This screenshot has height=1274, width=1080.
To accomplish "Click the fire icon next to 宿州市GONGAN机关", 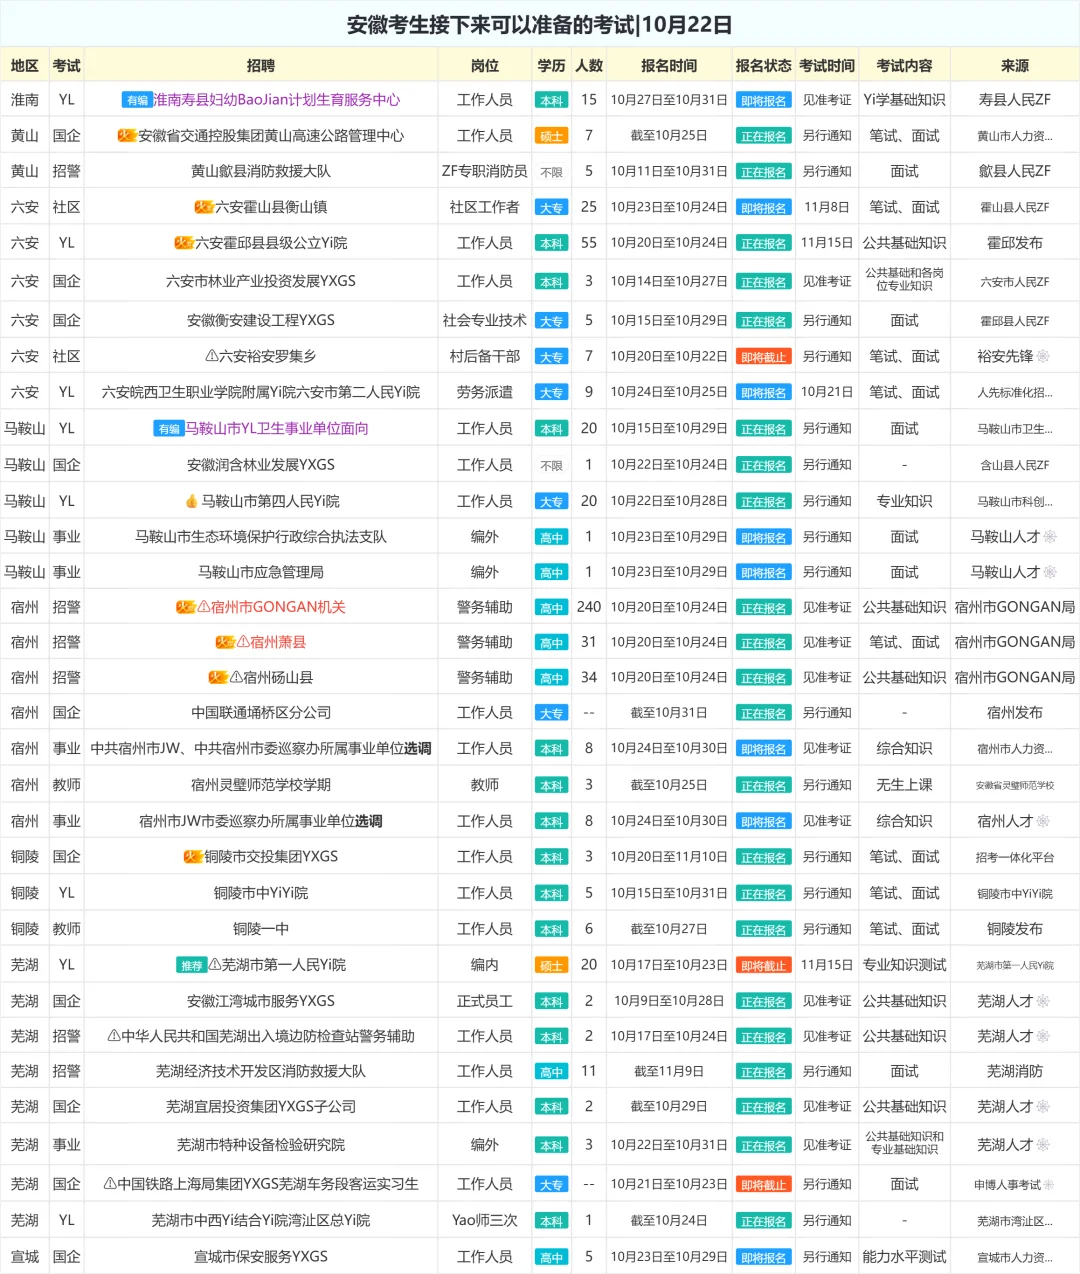I will tap(185, 606).
